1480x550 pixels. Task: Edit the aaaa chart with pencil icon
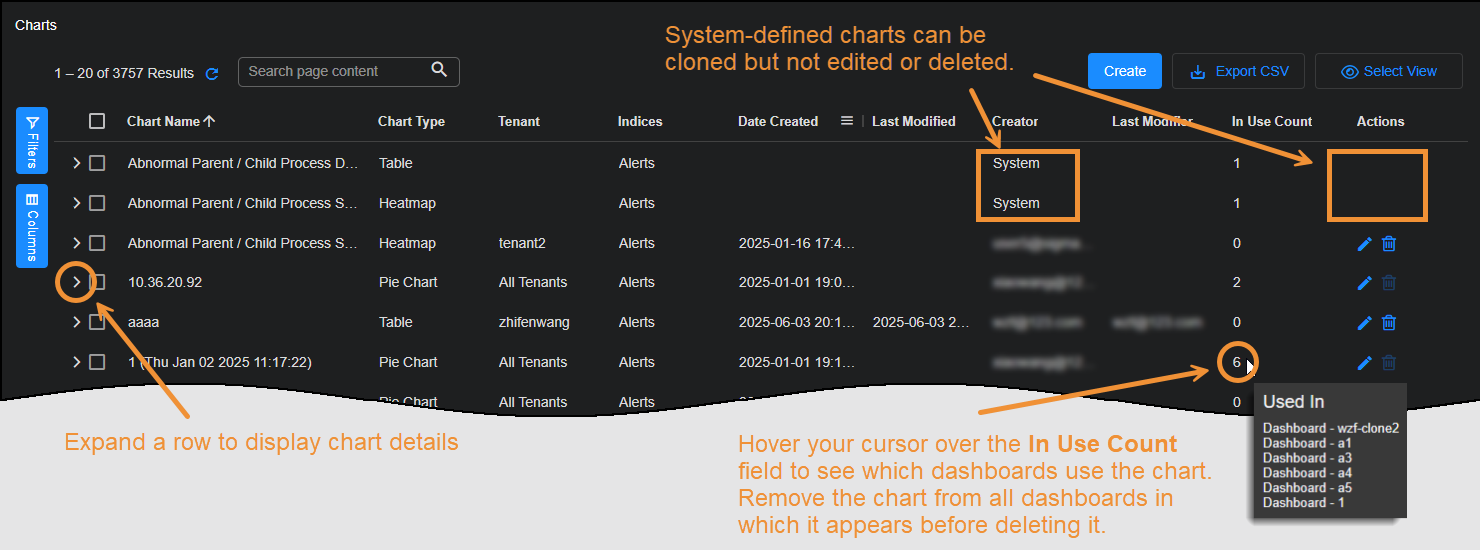1364,322
